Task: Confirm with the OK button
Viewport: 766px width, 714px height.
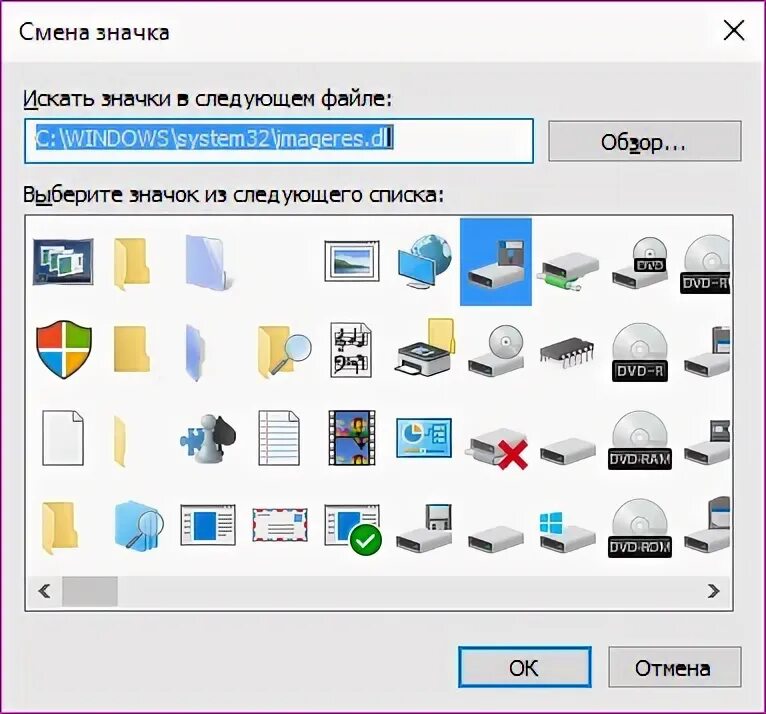Action: click(525, 668)
